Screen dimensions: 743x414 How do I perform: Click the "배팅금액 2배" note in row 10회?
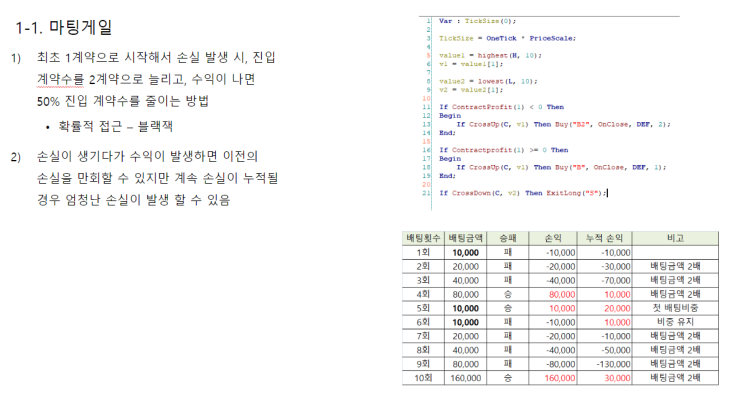click(675, 378)
